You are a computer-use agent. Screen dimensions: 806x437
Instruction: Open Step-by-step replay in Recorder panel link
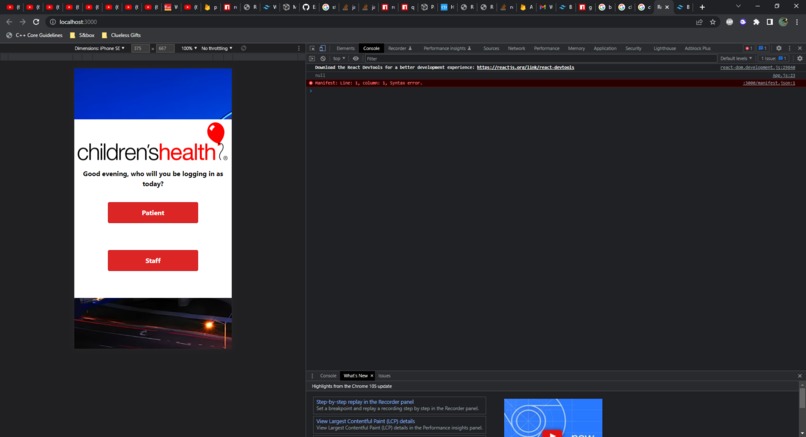coord(365,402)
